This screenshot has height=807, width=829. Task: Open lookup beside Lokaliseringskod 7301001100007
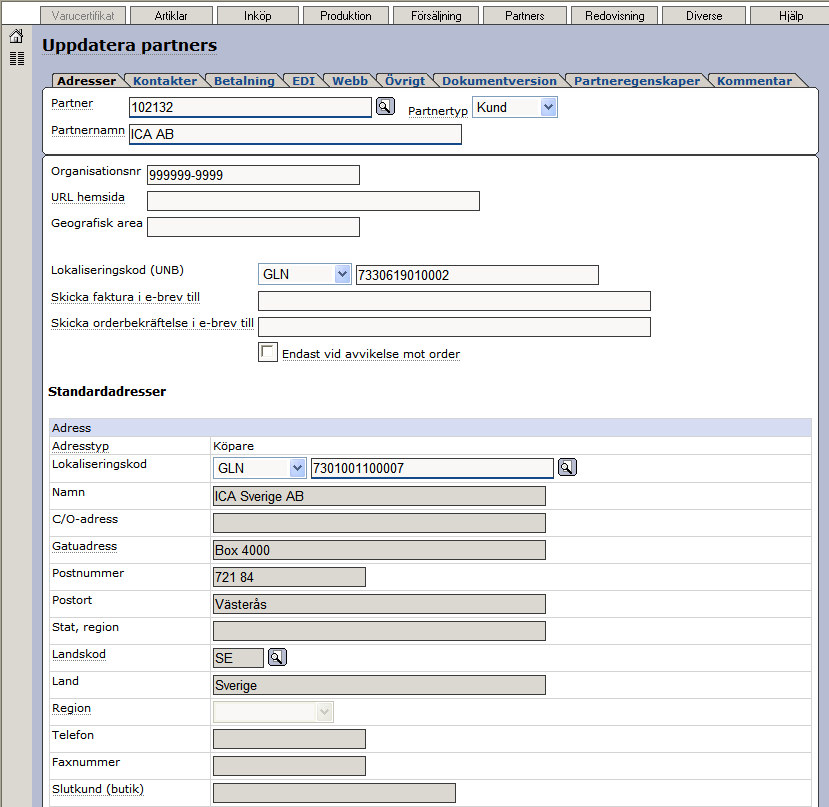[x=567, y=467]
